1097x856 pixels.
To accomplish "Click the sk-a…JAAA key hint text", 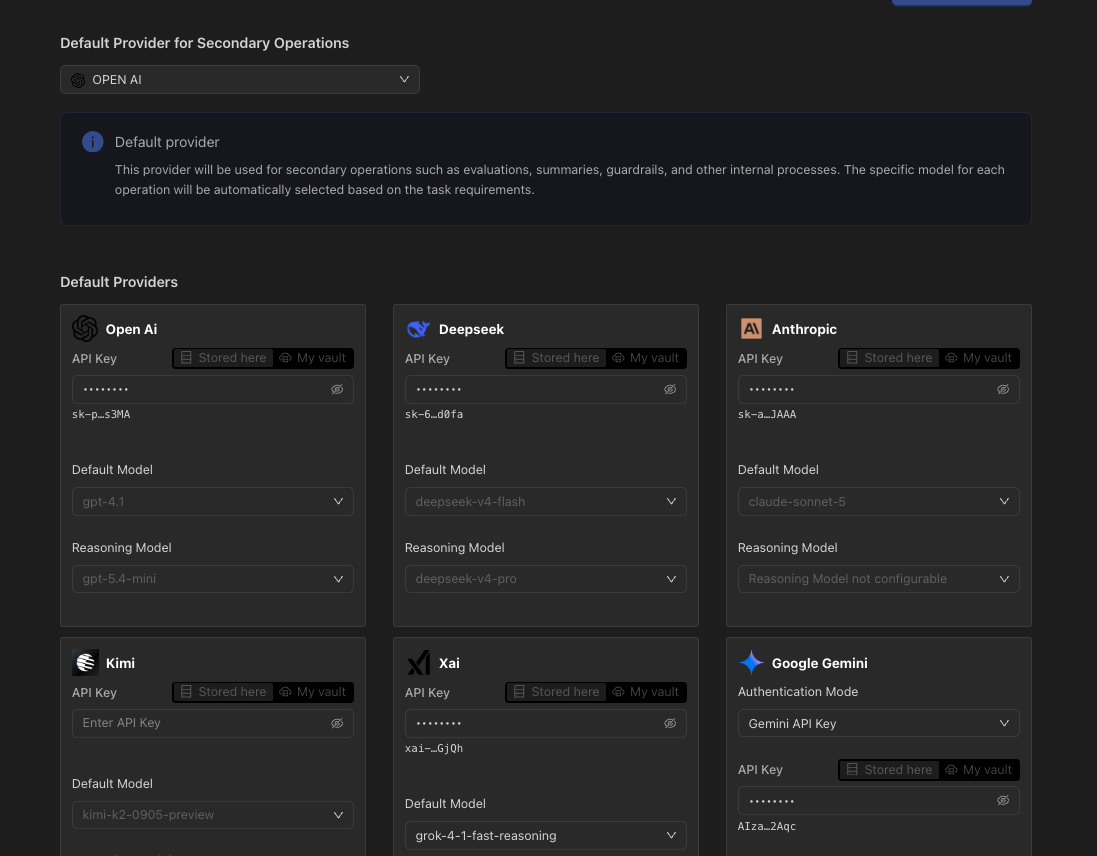I will (767, 414).
